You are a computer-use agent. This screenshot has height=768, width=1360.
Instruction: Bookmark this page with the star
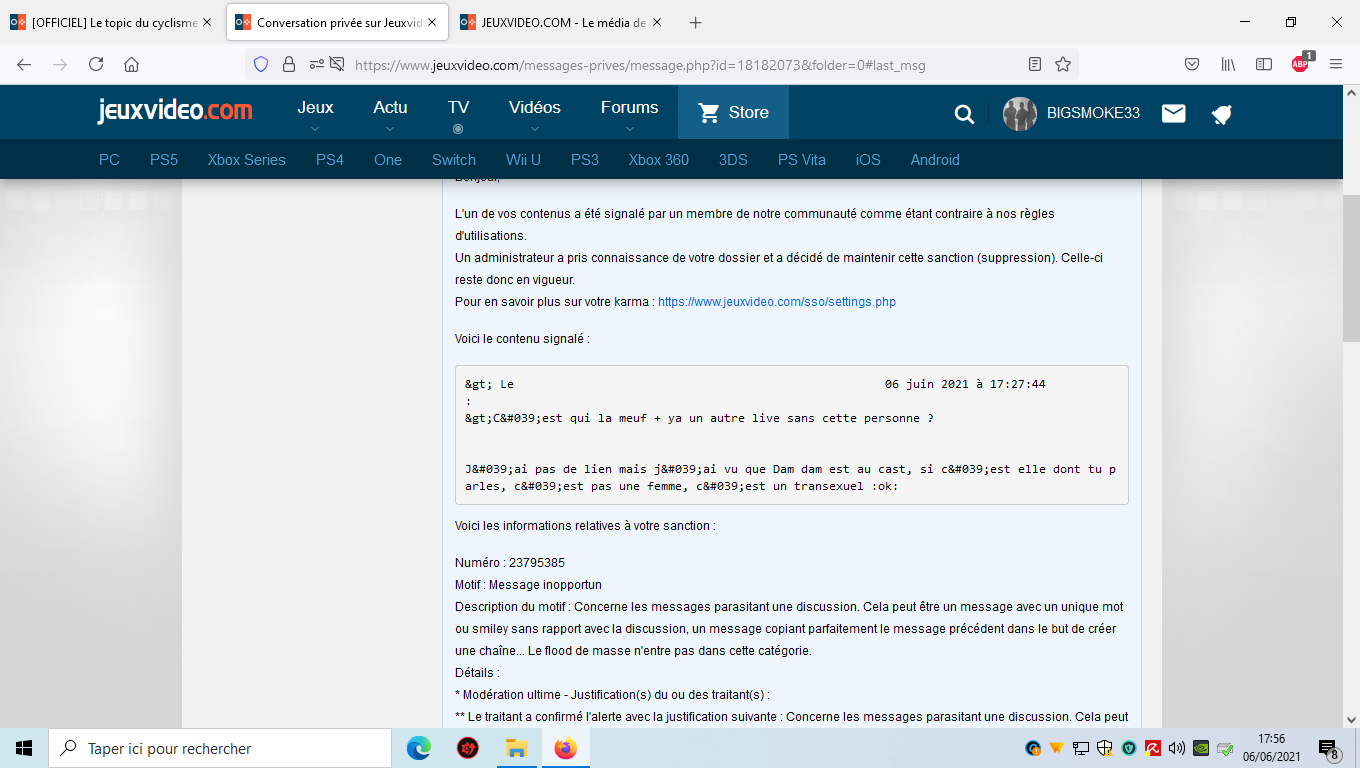coord(1063,64)
